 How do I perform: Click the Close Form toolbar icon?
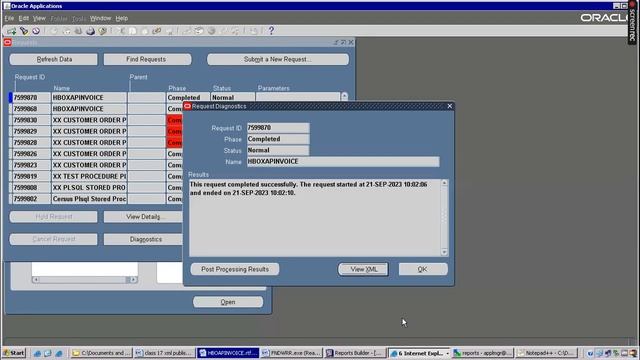102,31
